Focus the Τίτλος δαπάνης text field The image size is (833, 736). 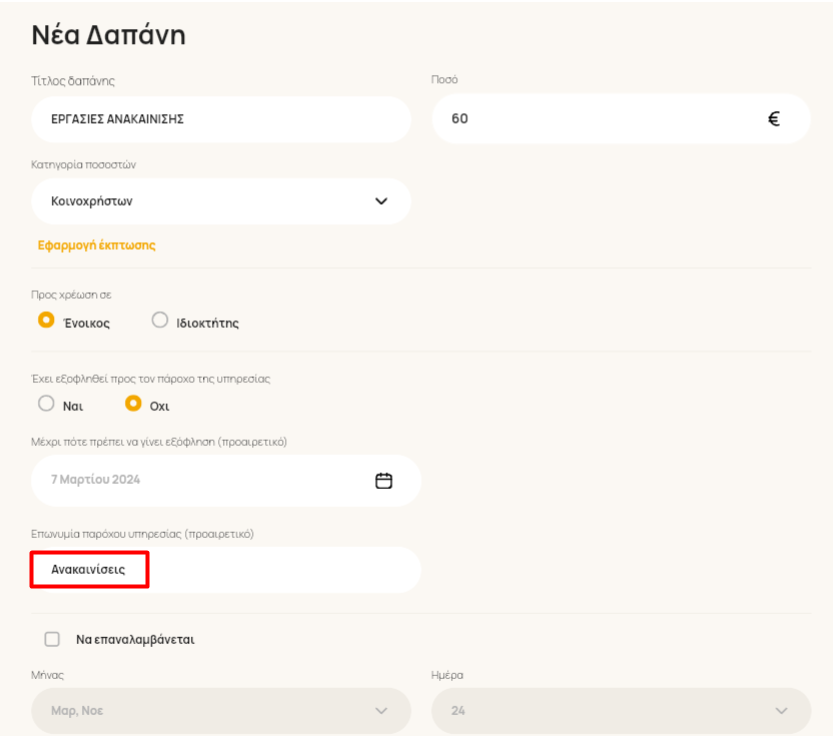(221, 119)
